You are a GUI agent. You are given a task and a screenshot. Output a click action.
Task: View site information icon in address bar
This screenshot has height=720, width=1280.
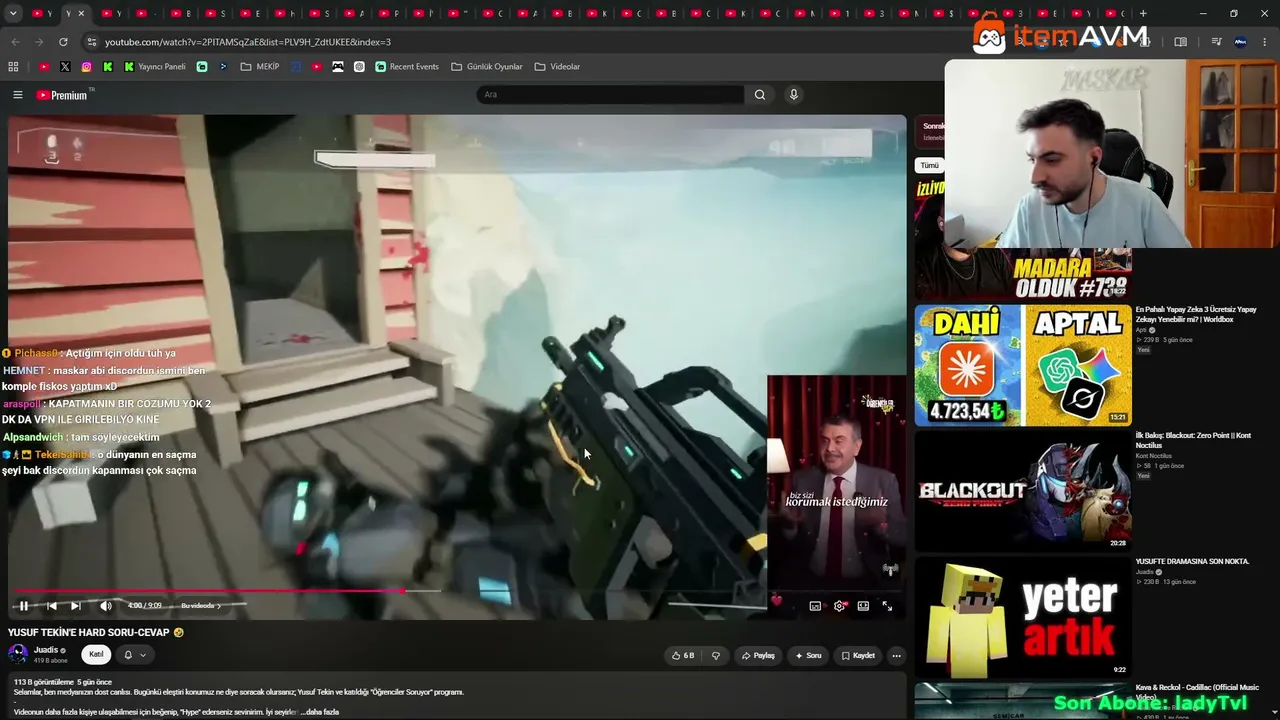tap(92, 42)
